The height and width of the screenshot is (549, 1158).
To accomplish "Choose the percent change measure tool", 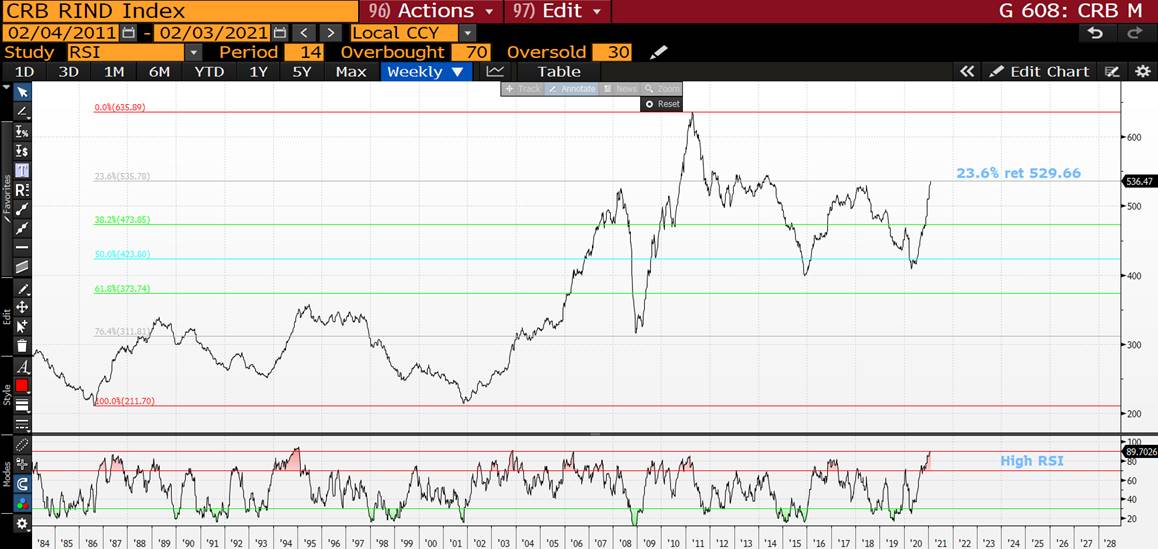I will point(22,132).
